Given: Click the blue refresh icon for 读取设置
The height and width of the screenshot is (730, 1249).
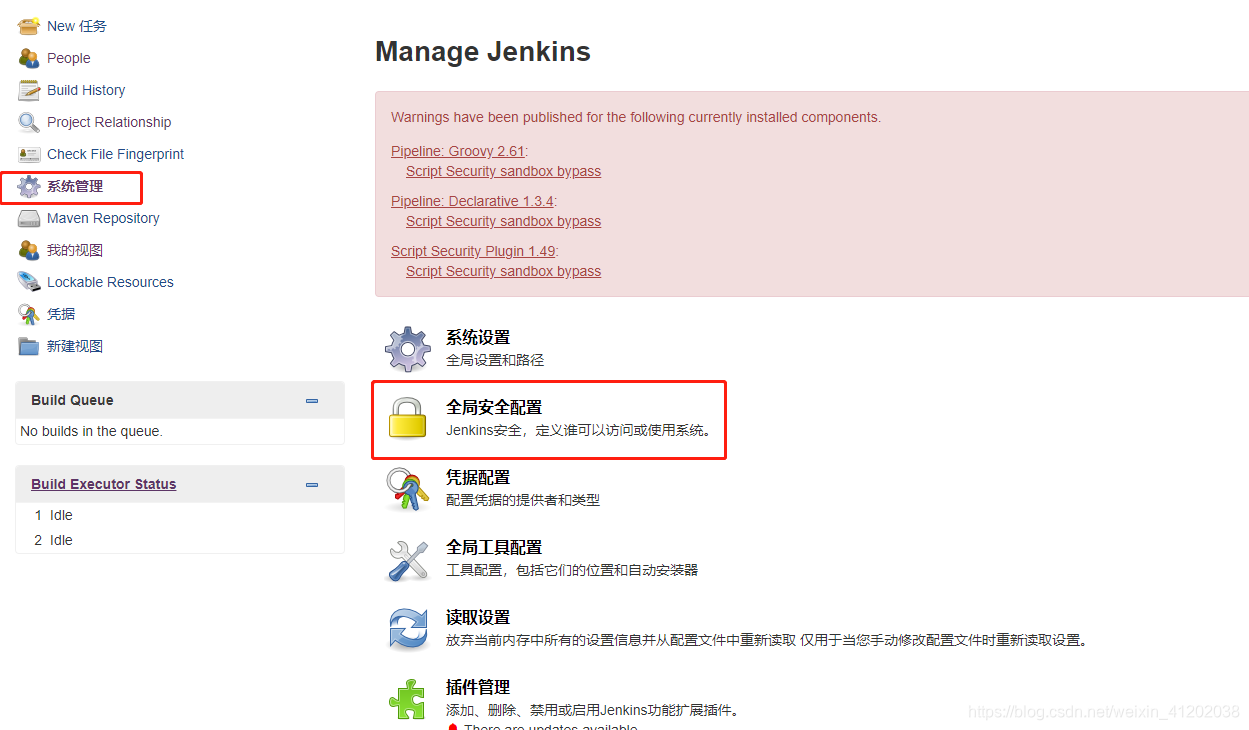Looking at the screenshot, I should (408, 629).
